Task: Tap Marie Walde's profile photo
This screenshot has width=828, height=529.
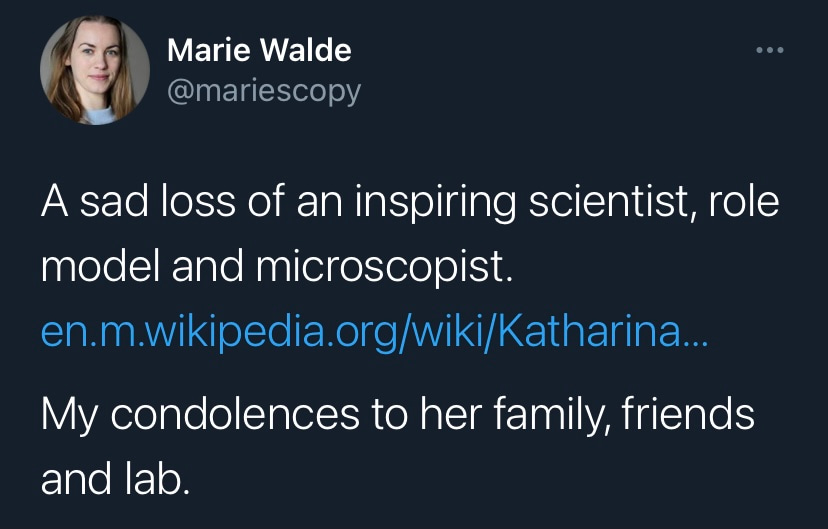Action: pyautogui.click(x=95, y=71)
